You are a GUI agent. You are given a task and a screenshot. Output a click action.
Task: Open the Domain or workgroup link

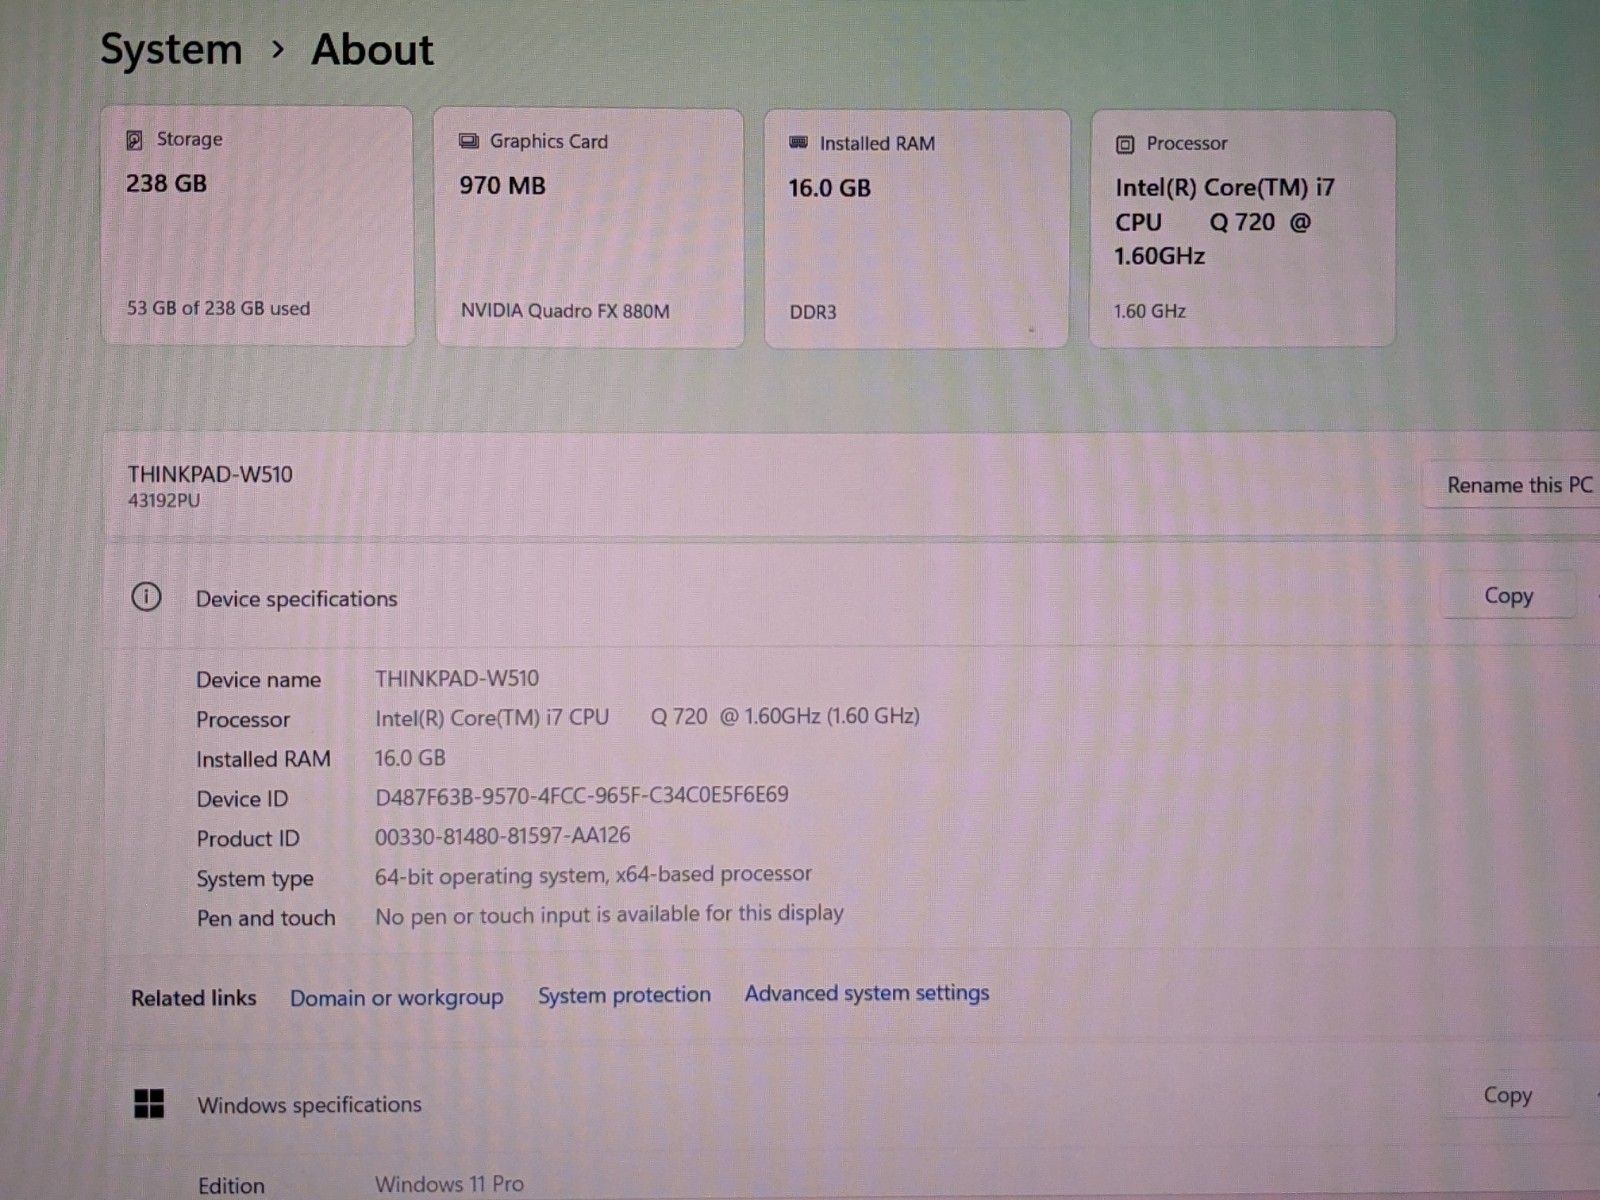[396, 998]
